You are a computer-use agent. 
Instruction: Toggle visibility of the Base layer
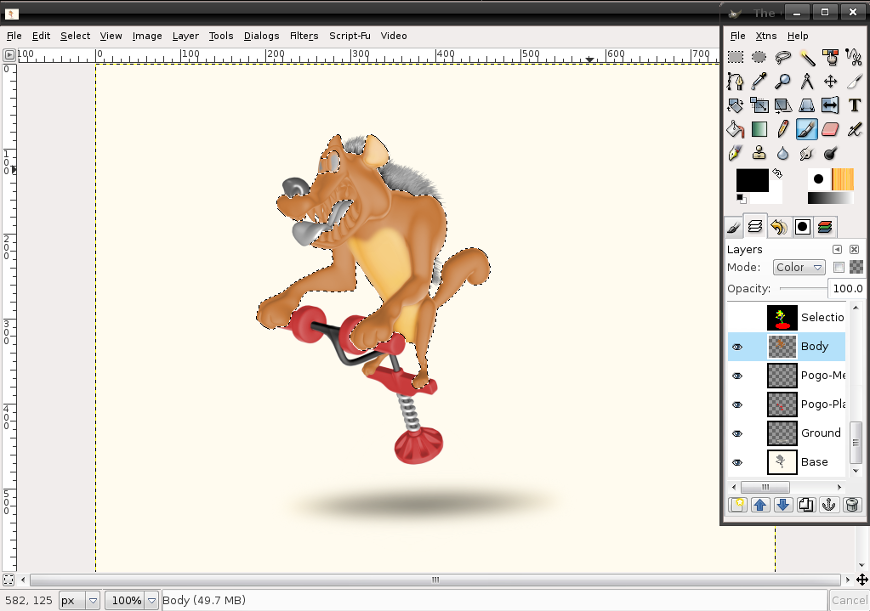737,463
